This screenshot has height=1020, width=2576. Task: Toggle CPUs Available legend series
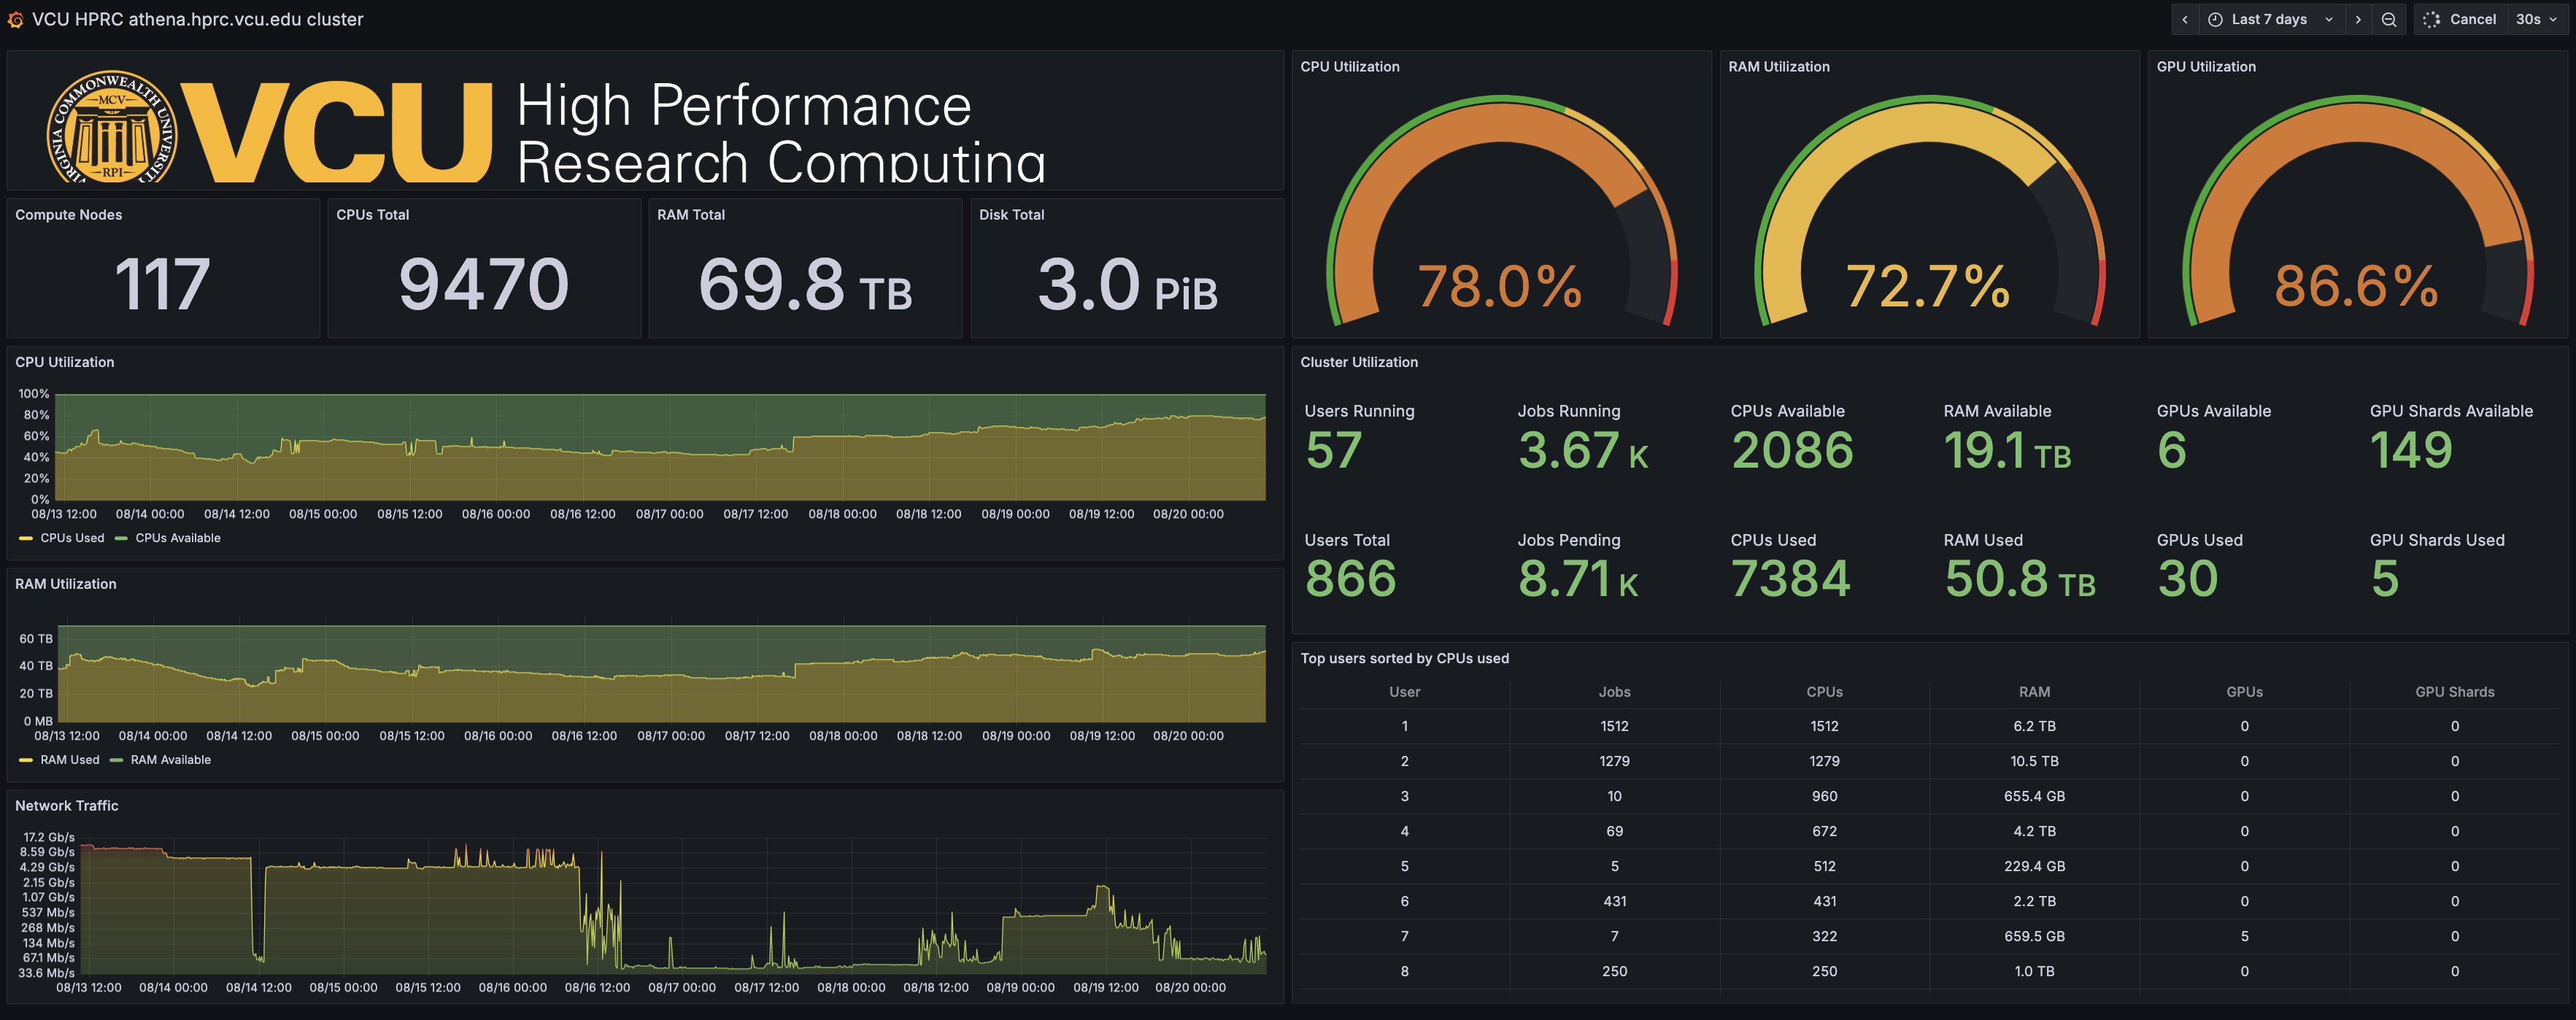tap(177, 538)
